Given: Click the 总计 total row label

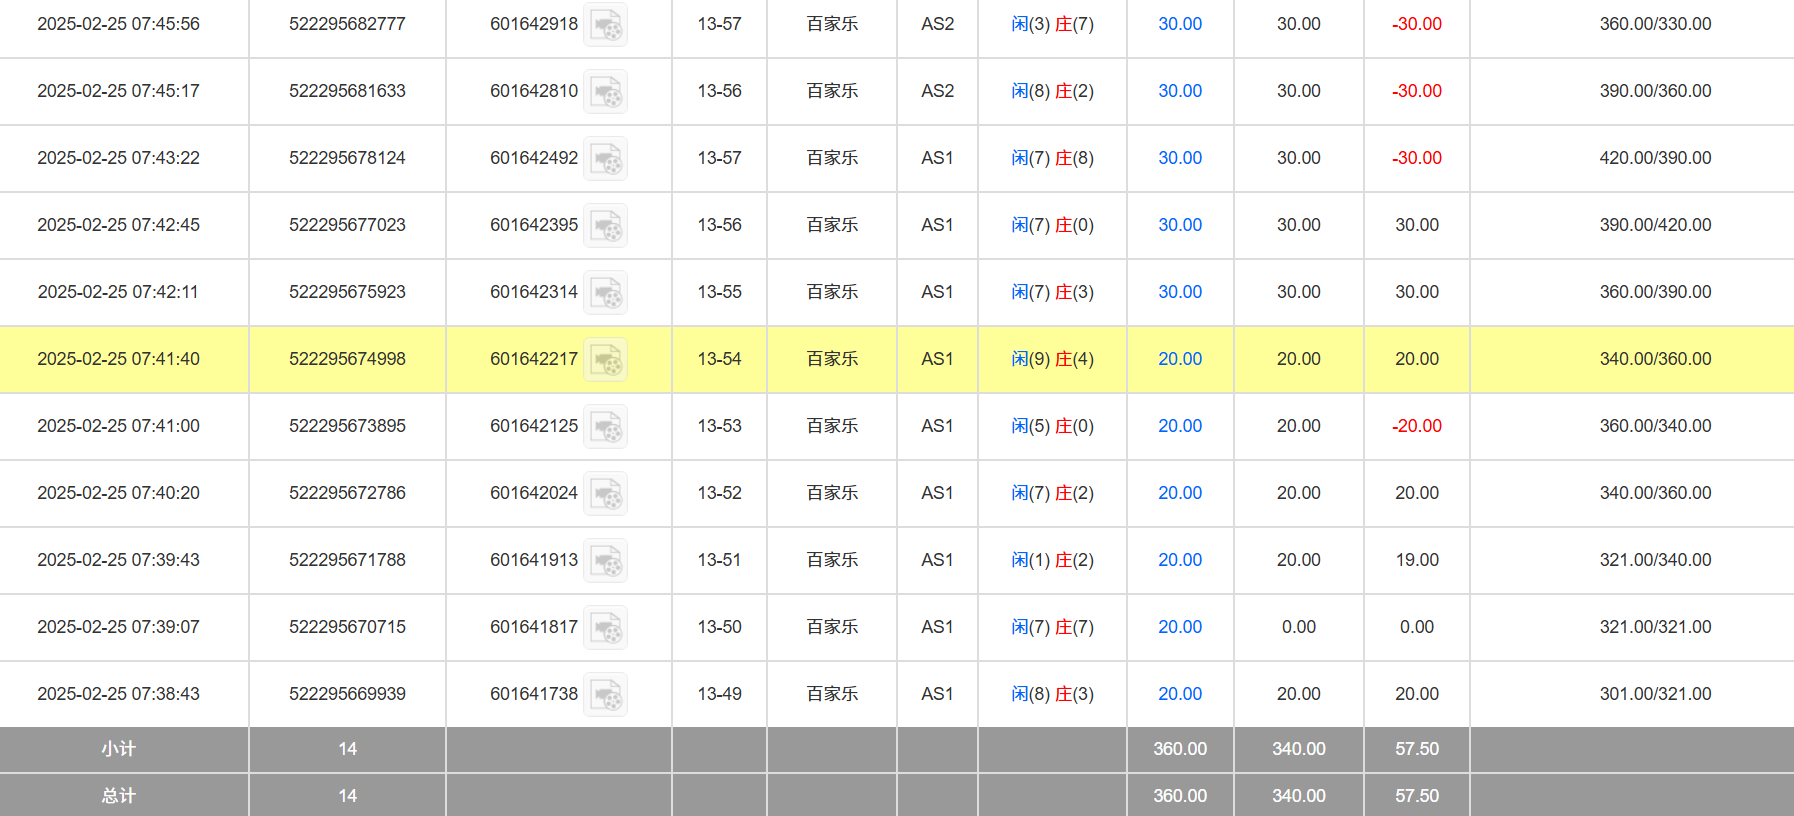Looking at the screenshot, I should (118, 796).
